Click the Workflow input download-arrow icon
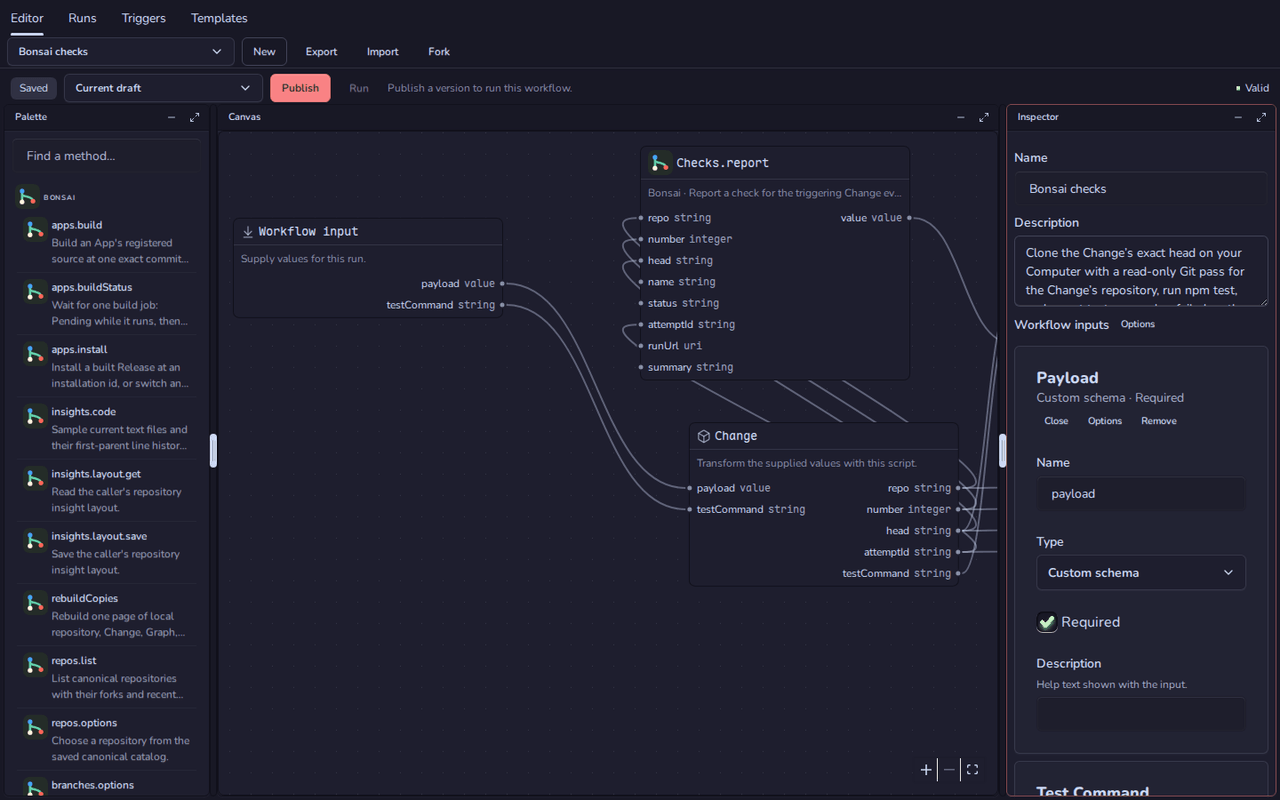1280x800 pixels. pyautogui.click(x=248, y=231)
